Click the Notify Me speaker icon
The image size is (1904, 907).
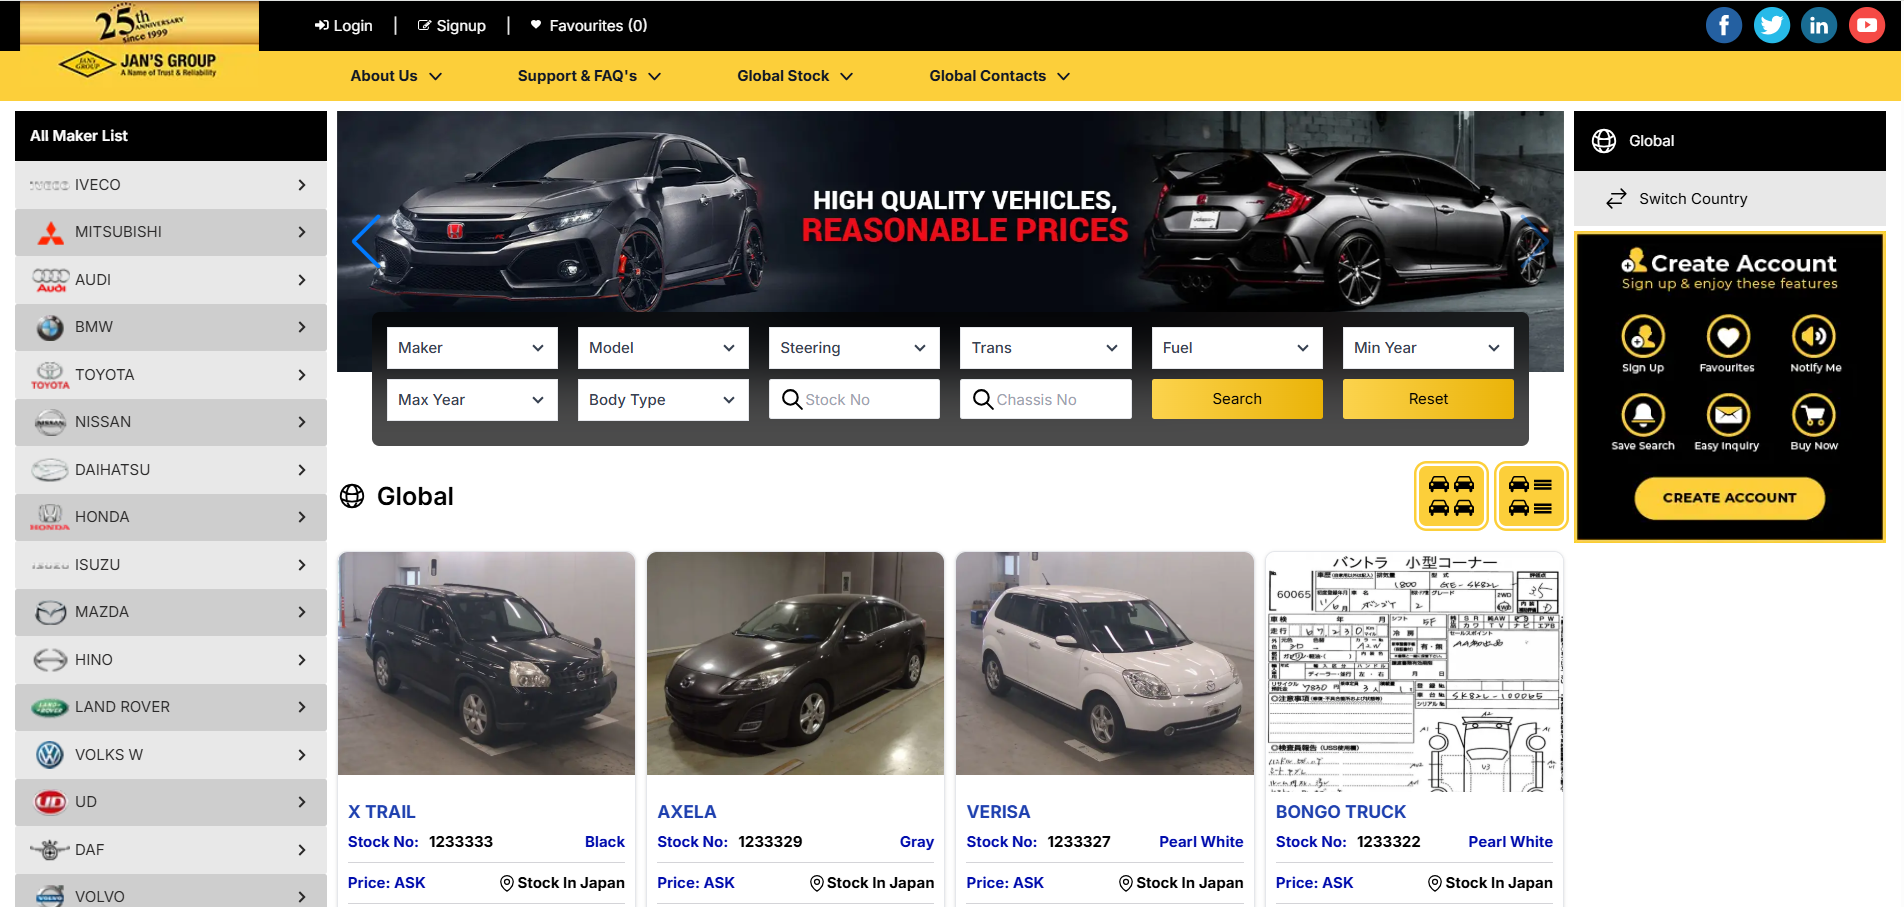[1814, 336]
